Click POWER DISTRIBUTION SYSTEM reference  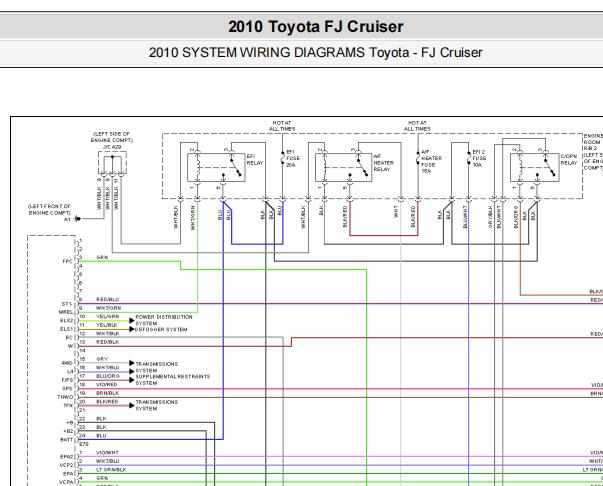164,320
